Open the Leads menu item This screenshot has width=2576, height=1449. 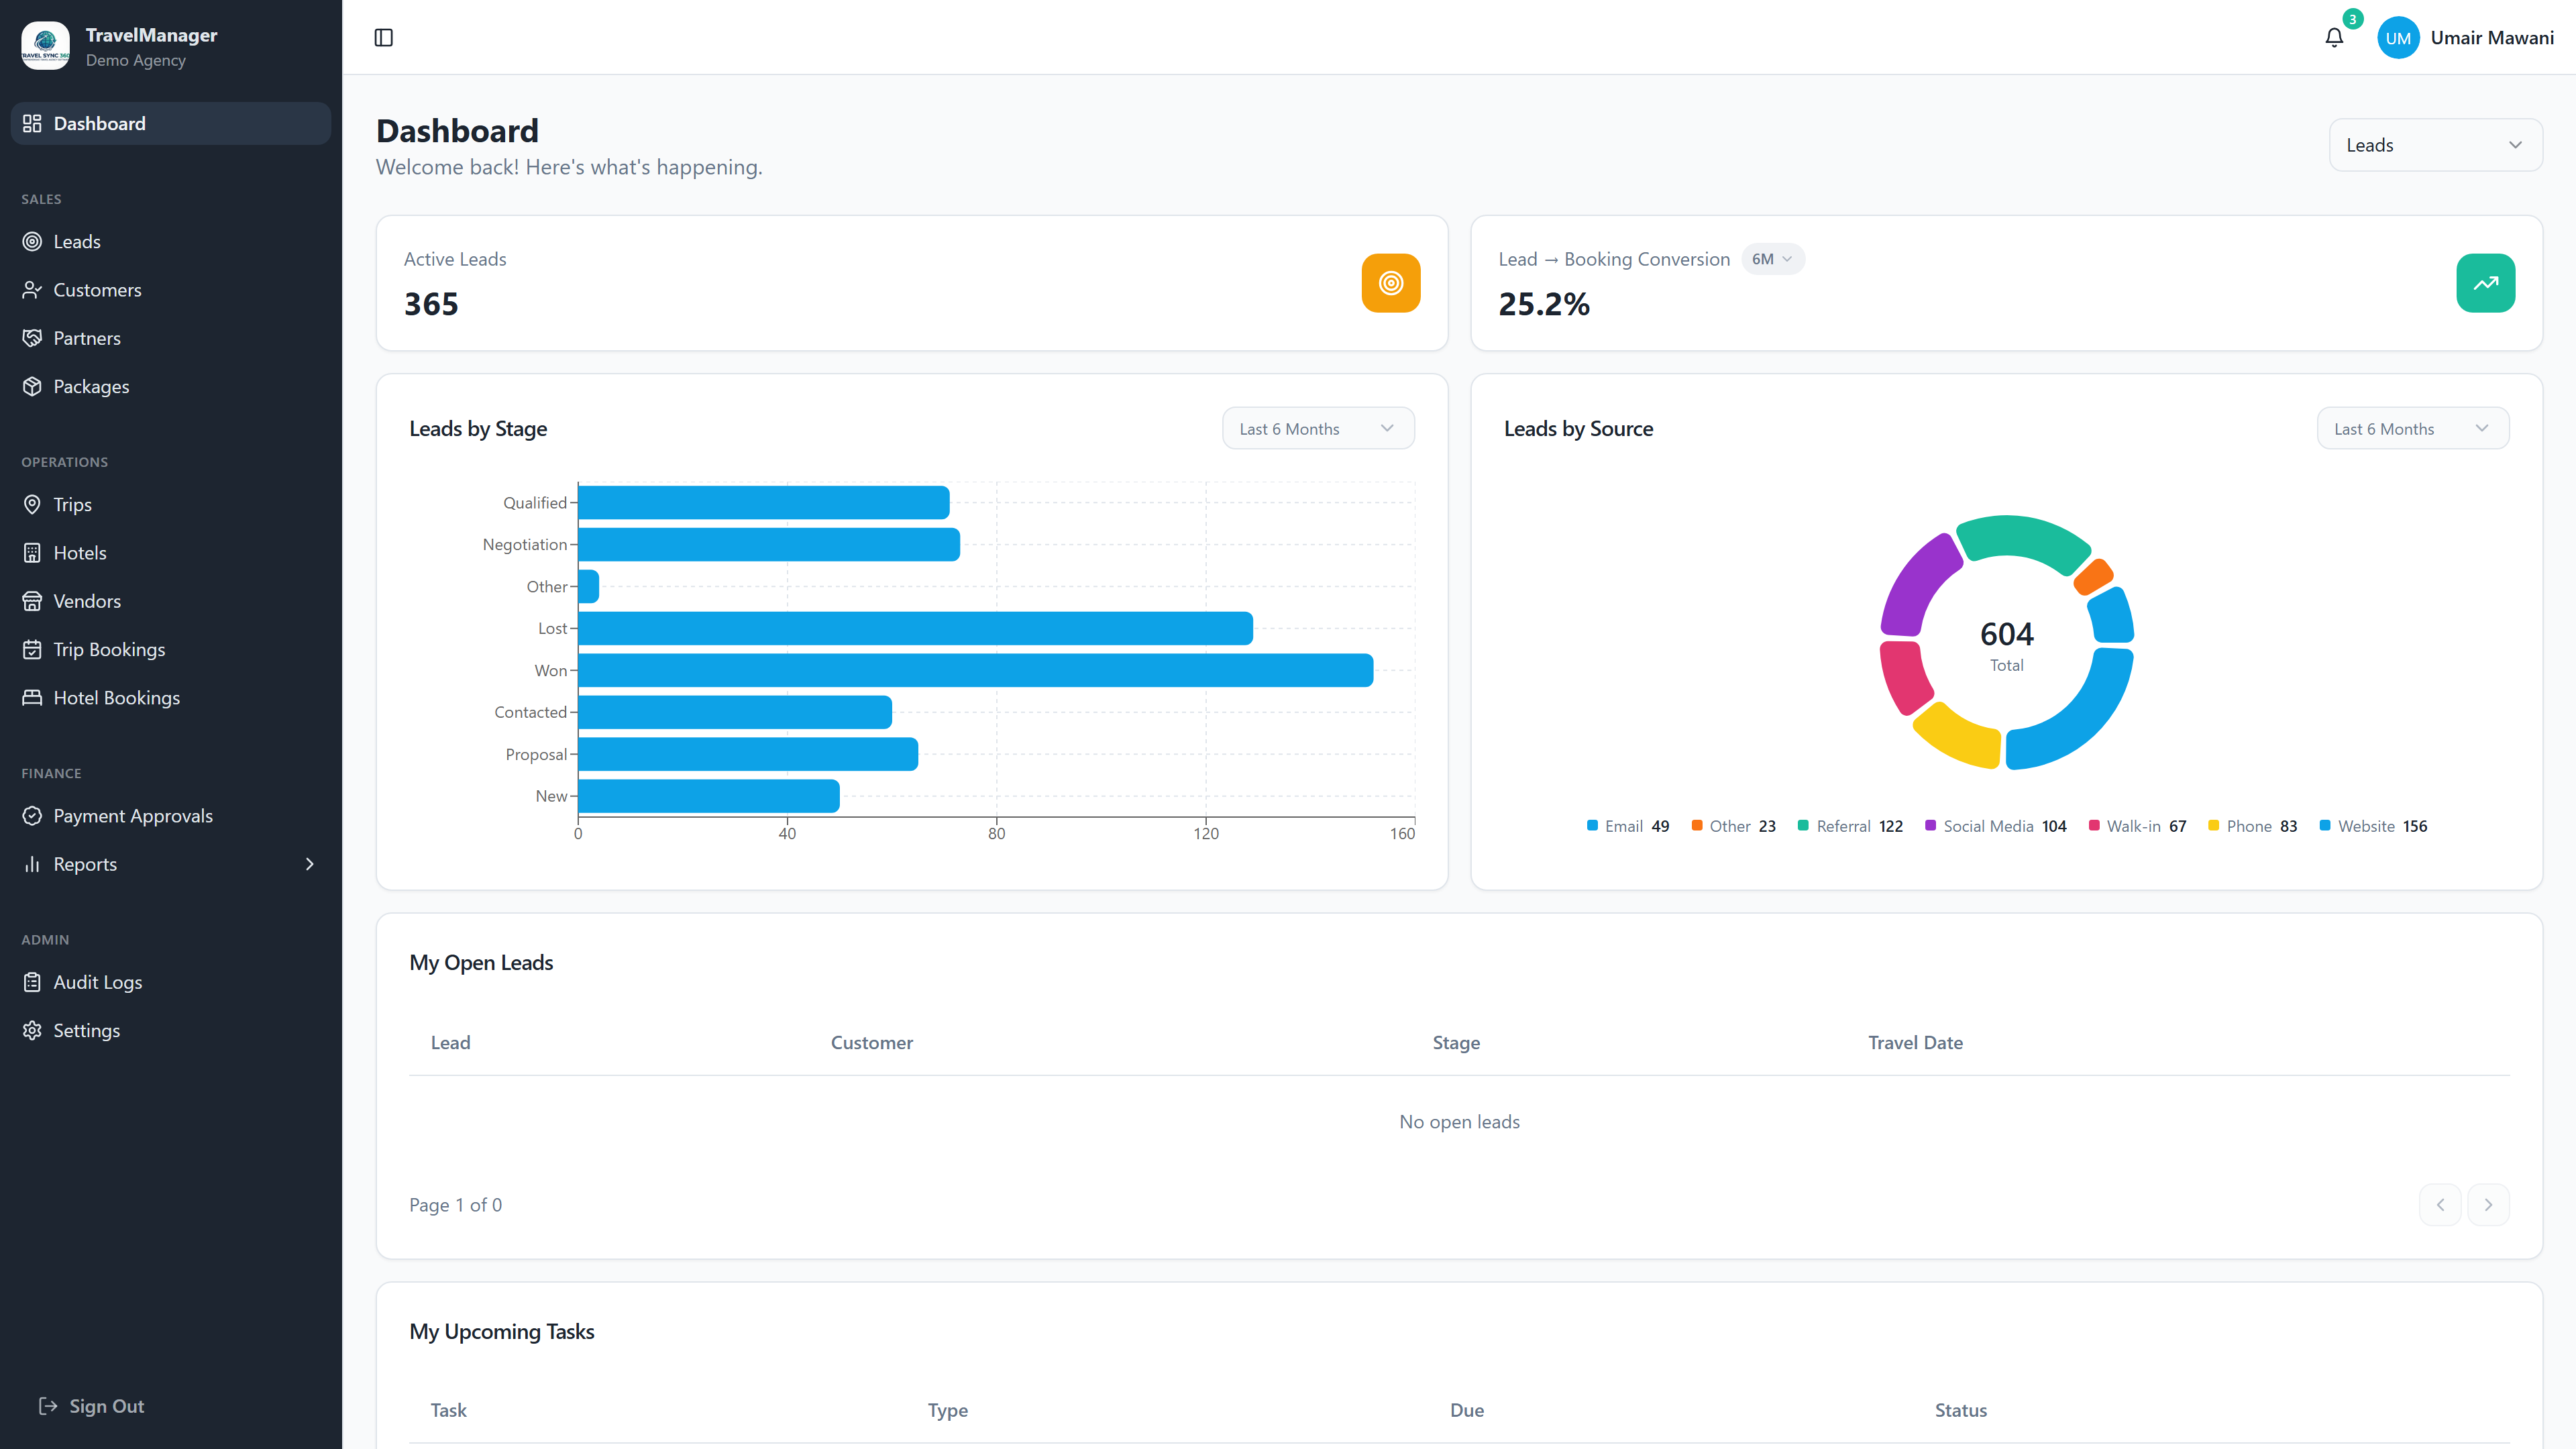171,242
